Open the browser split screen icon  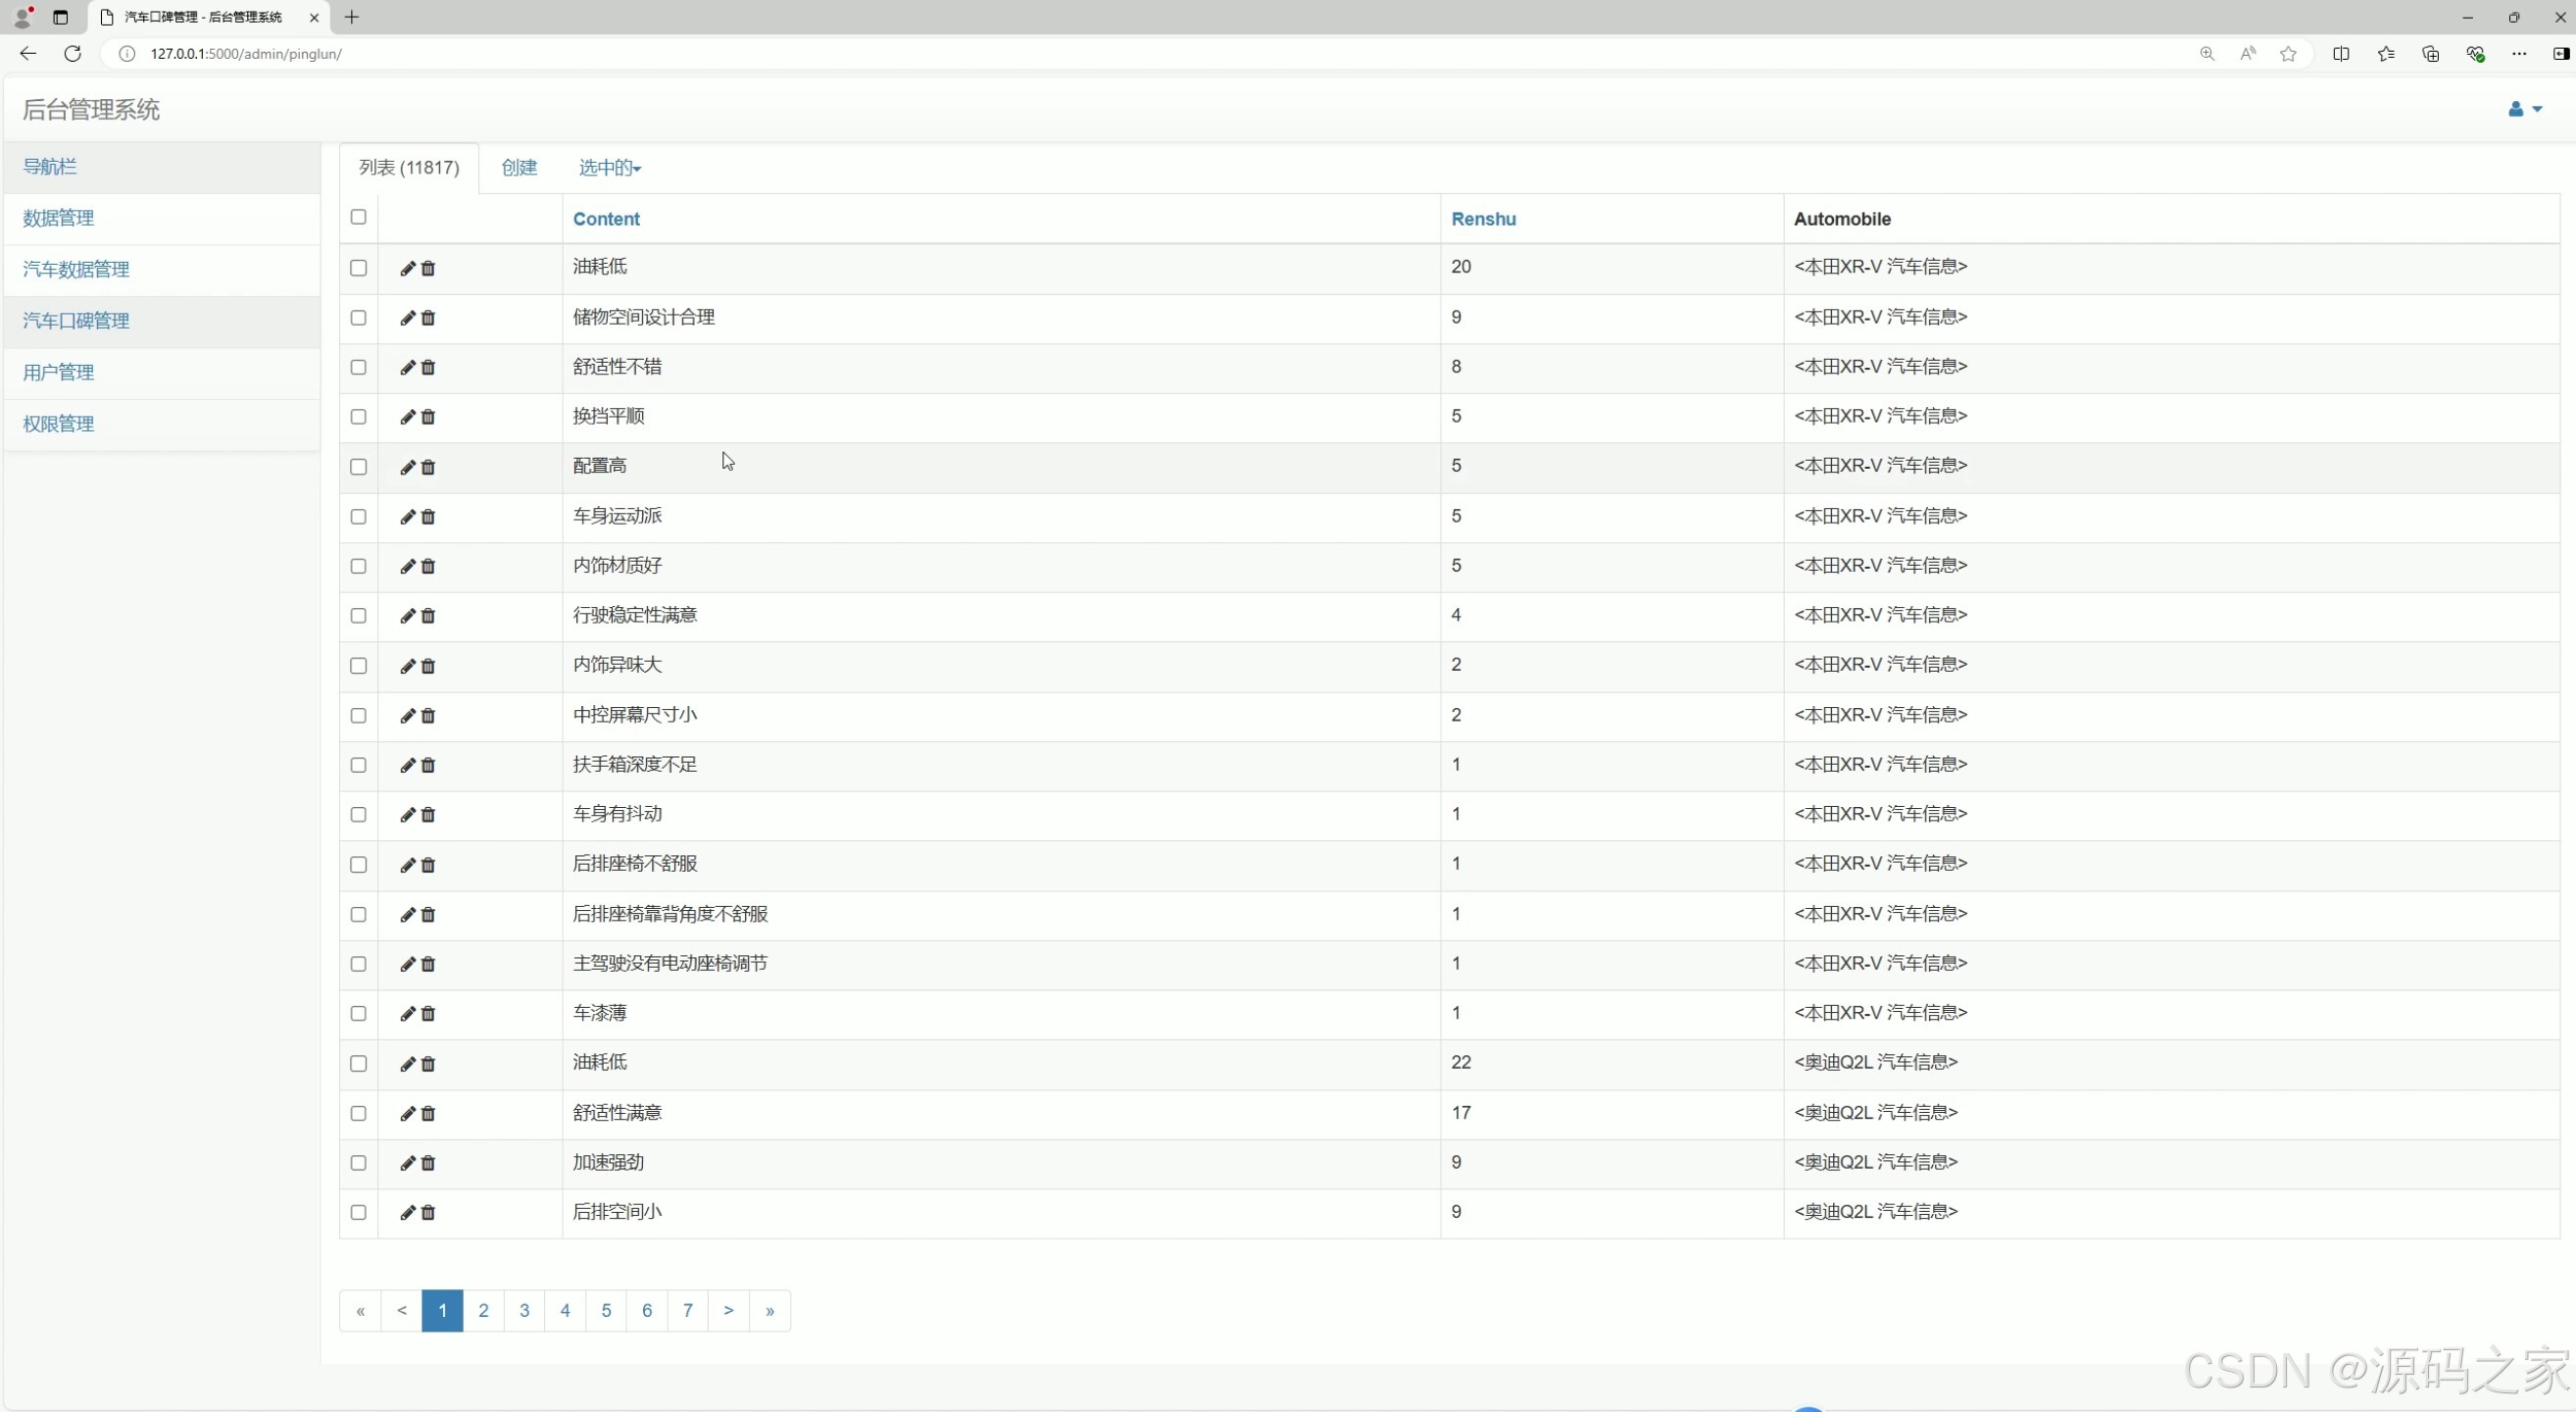point(2341,54)
